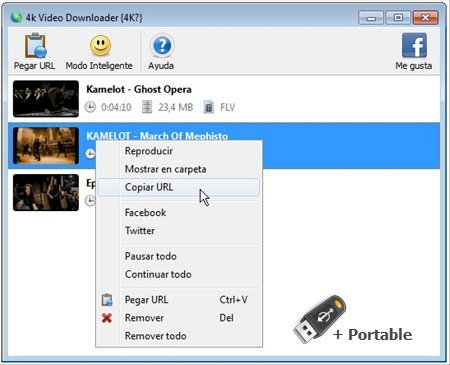Select Remover todo menu item
The width and height of the screenshot is (450, 365).
(179, 336)
